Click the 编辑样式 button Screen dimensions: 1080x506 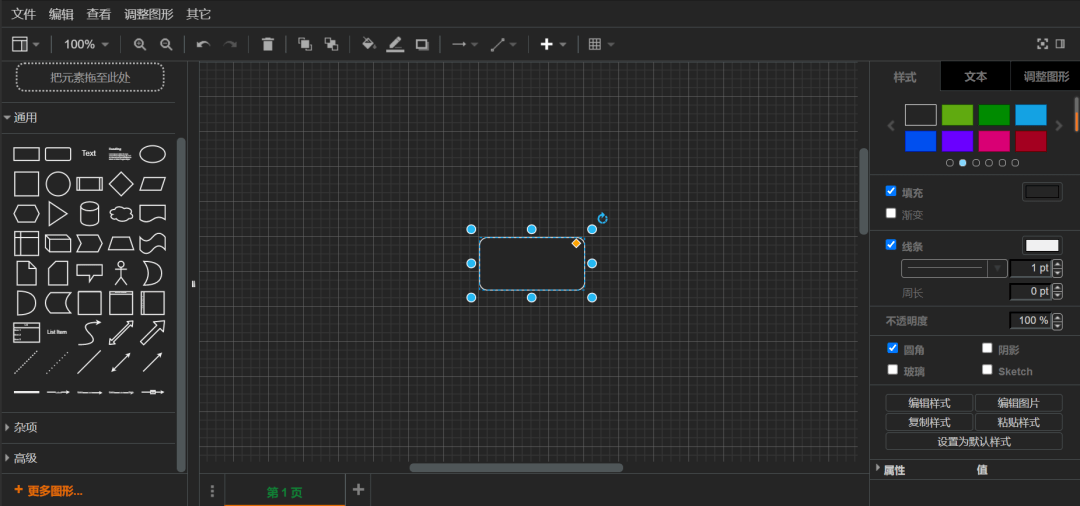(x=929, y=403)
